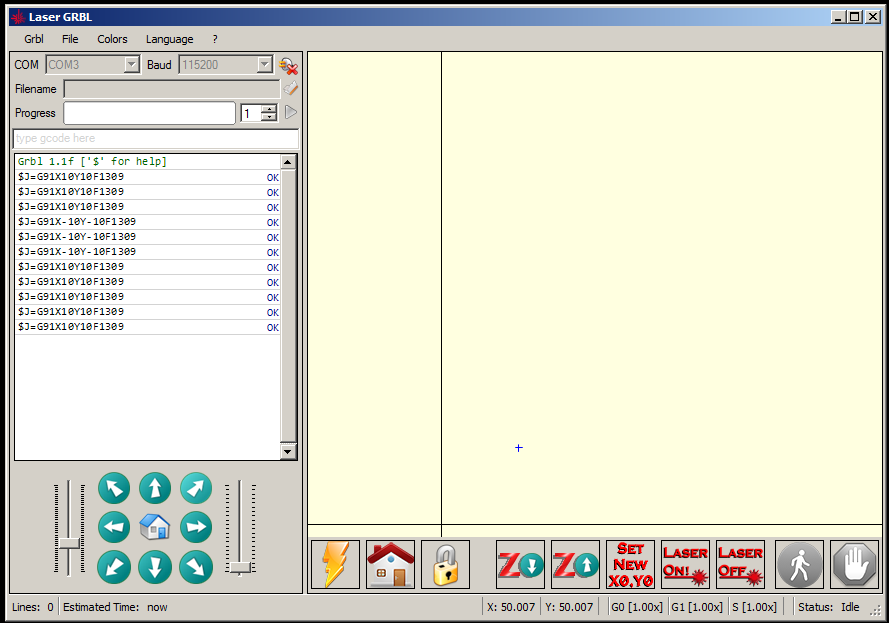Click console scrollbar down arrow
889x623 pixels.
[288, 451]
